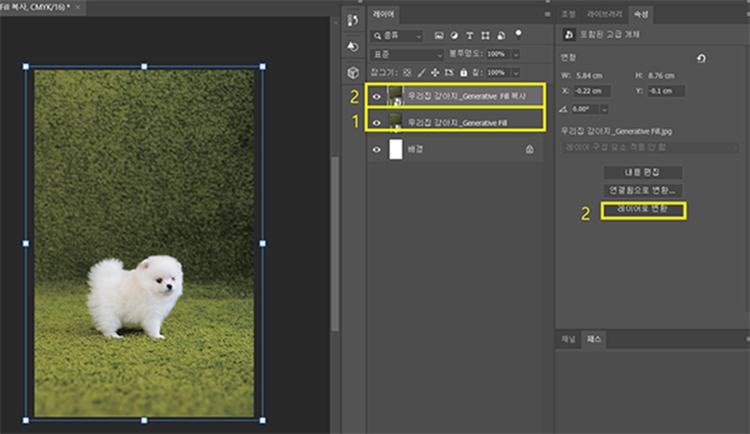The width and height of the screenshot is (750, 434).
Task: Reset transform with the undo arrow icon
Action: coord(701,59)
